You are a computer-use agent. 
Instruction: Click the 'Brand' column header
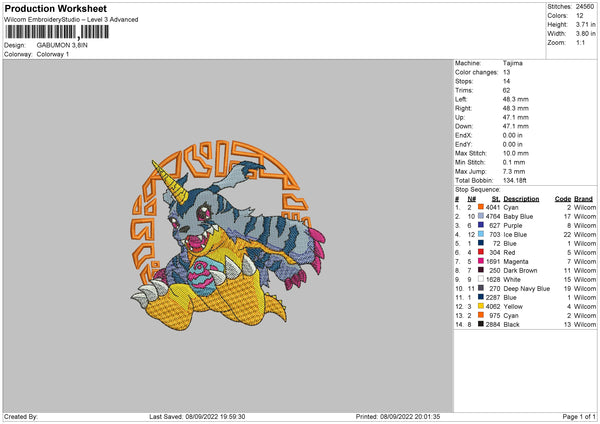(584, 199)
